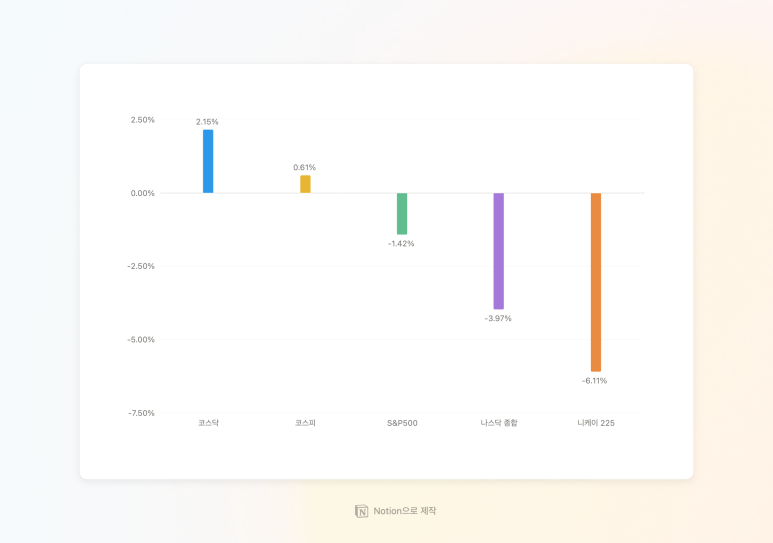Click the -3.97% value label
The height and width of the screenshot is (543, 773).
point(498,319)
